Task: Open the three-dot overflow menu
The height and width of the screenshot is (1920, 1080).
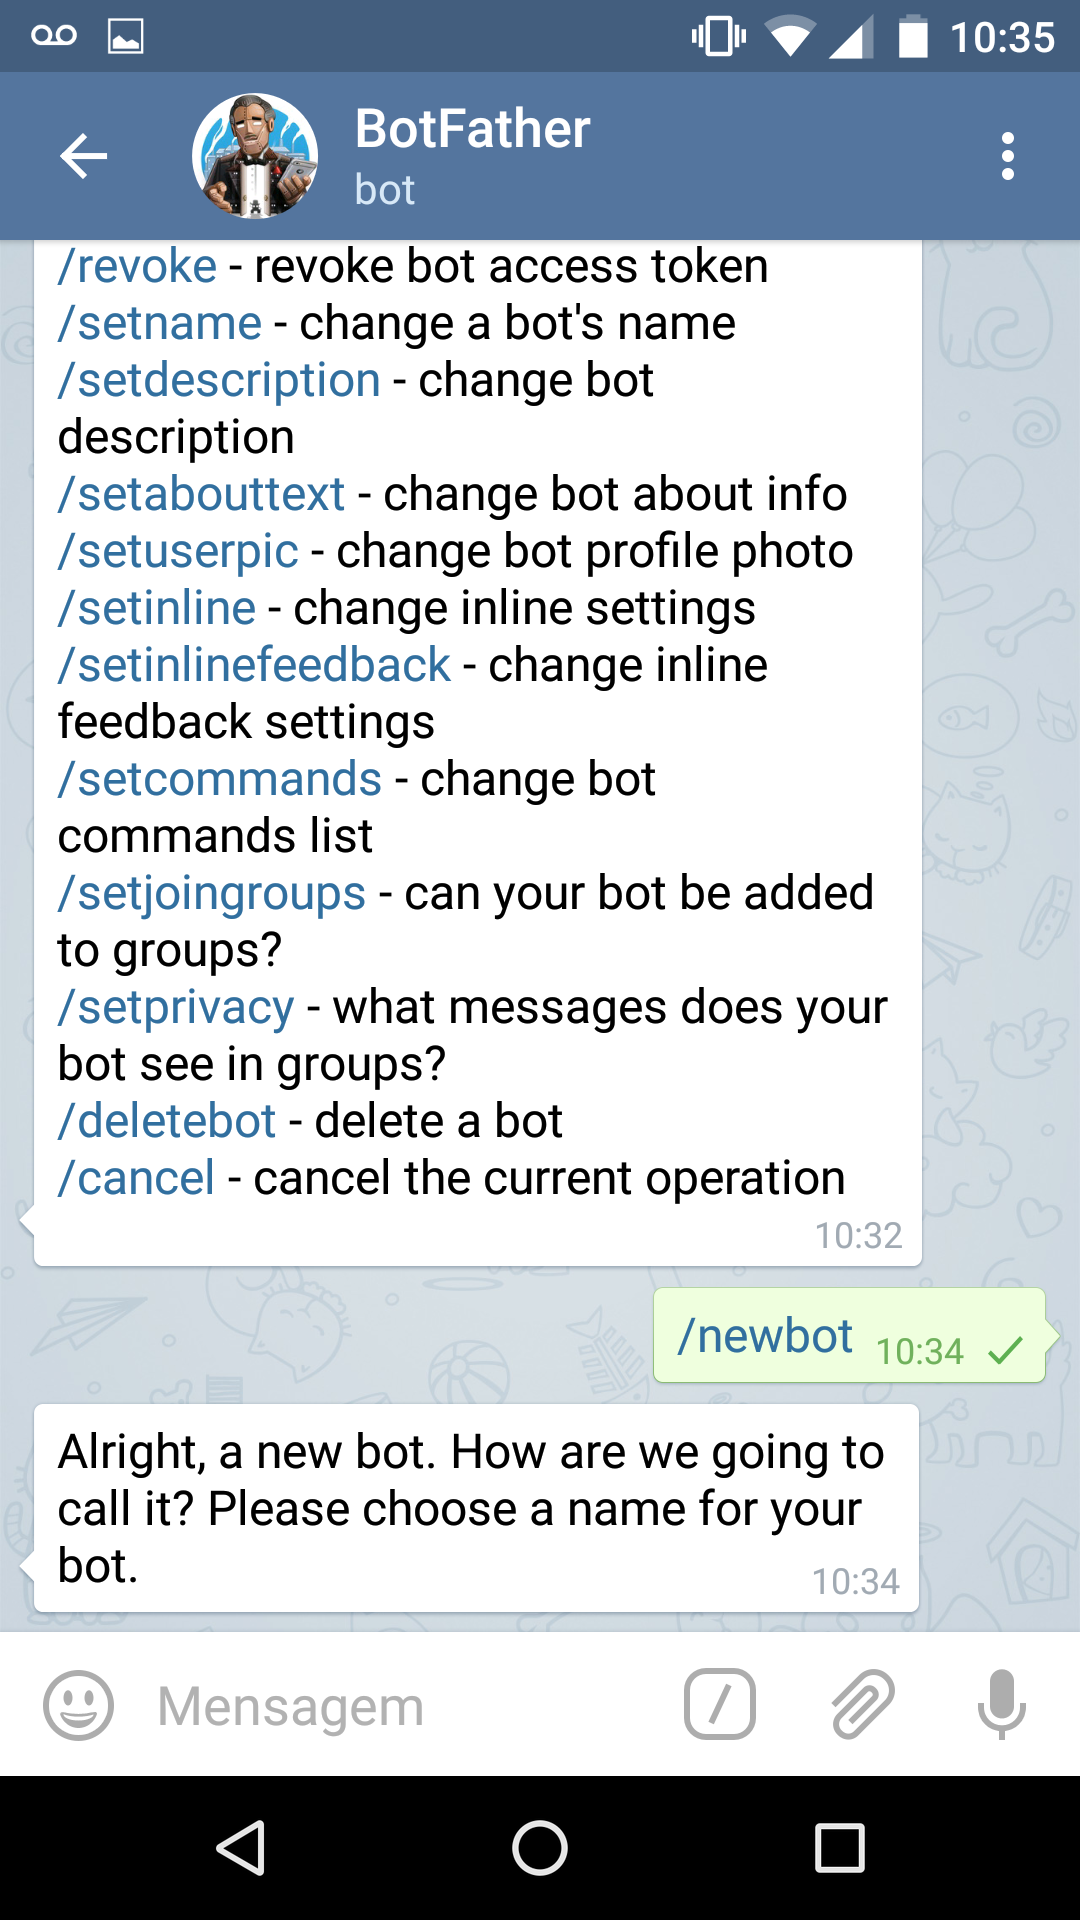Action: tap(1007, 156)
